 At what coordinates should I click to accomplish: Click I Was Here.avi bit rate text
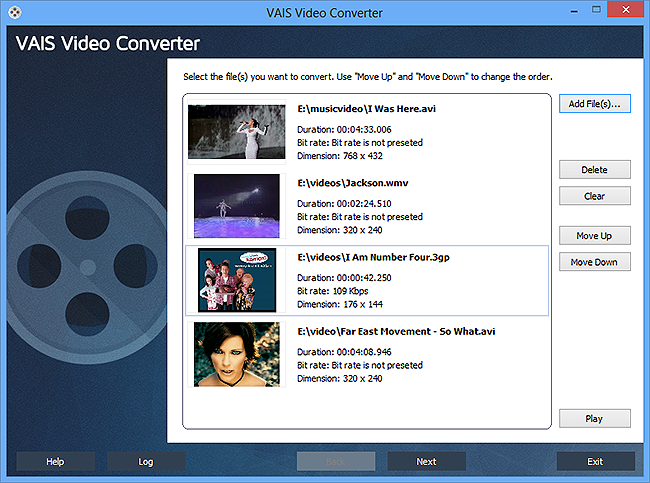pos(360,143)
